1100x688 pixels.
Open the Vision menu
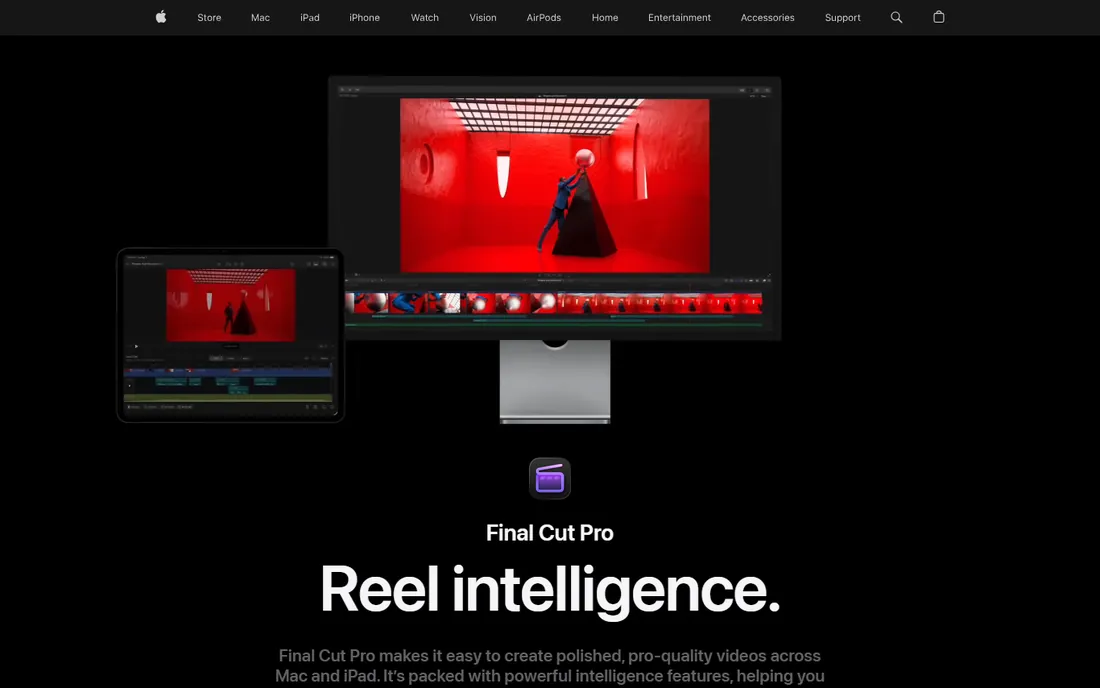(483, 18)
